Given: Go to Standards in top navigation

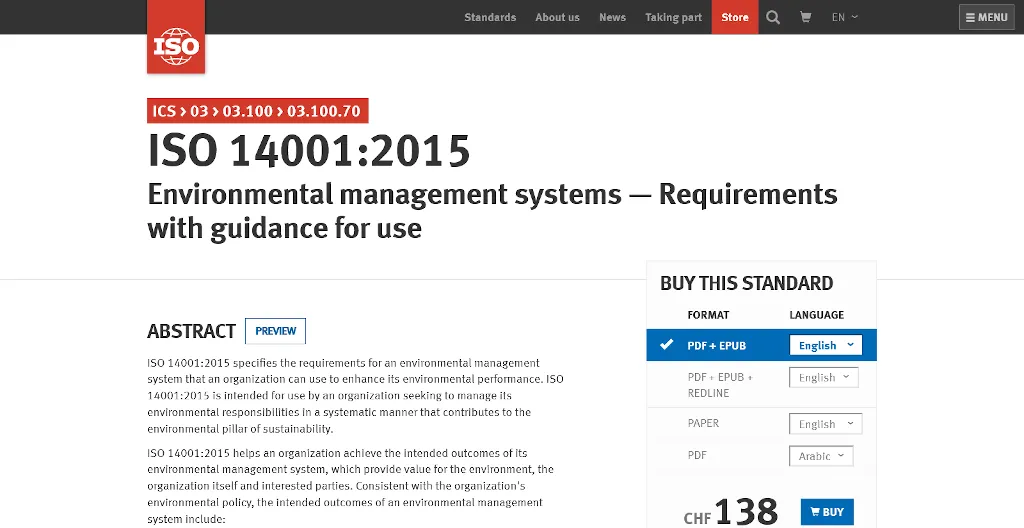Looking at the screenshot, I should click(x=490, y=18).
